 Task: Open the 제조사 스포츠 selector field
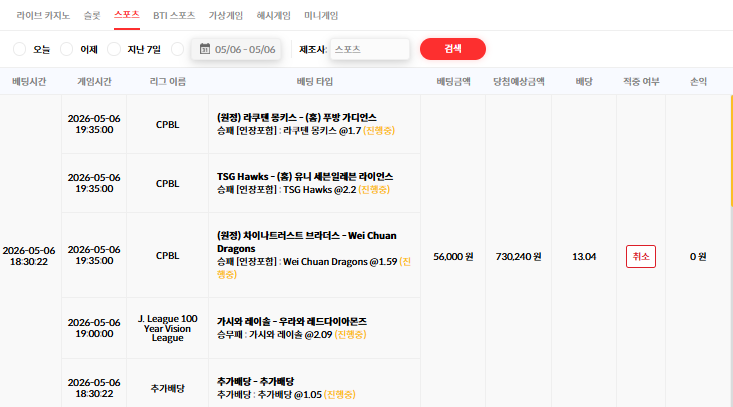pyautogui.click(x=370, y=49)
